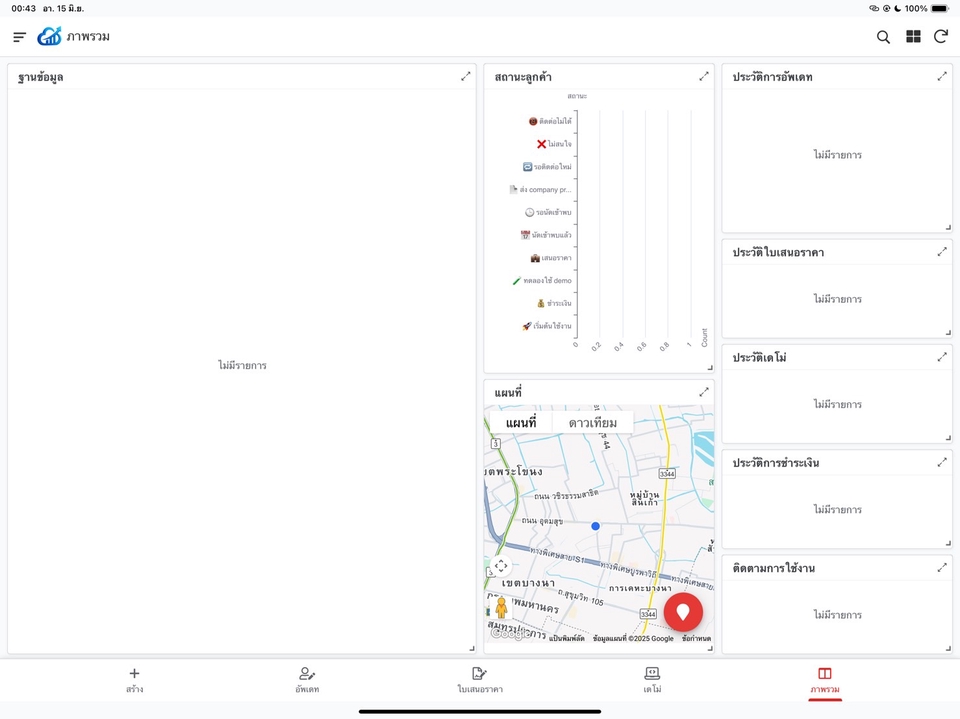Open the grid layout icon

coord(913,37)
